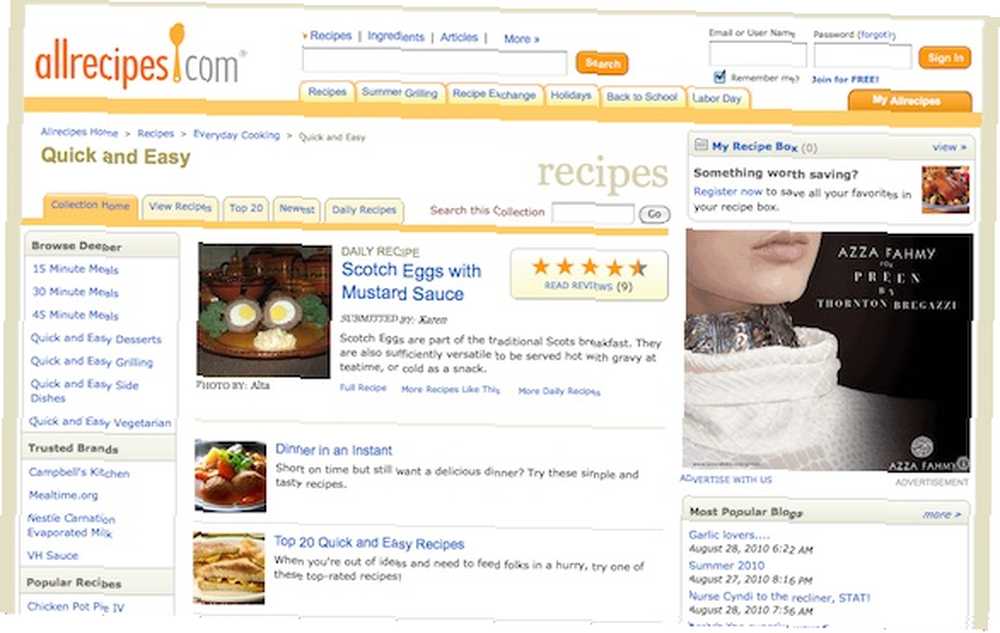The height and width of the screenshot is (633, 1000).
Task: Click the Azza Fahmy advertisement banner
Action: 827,351
